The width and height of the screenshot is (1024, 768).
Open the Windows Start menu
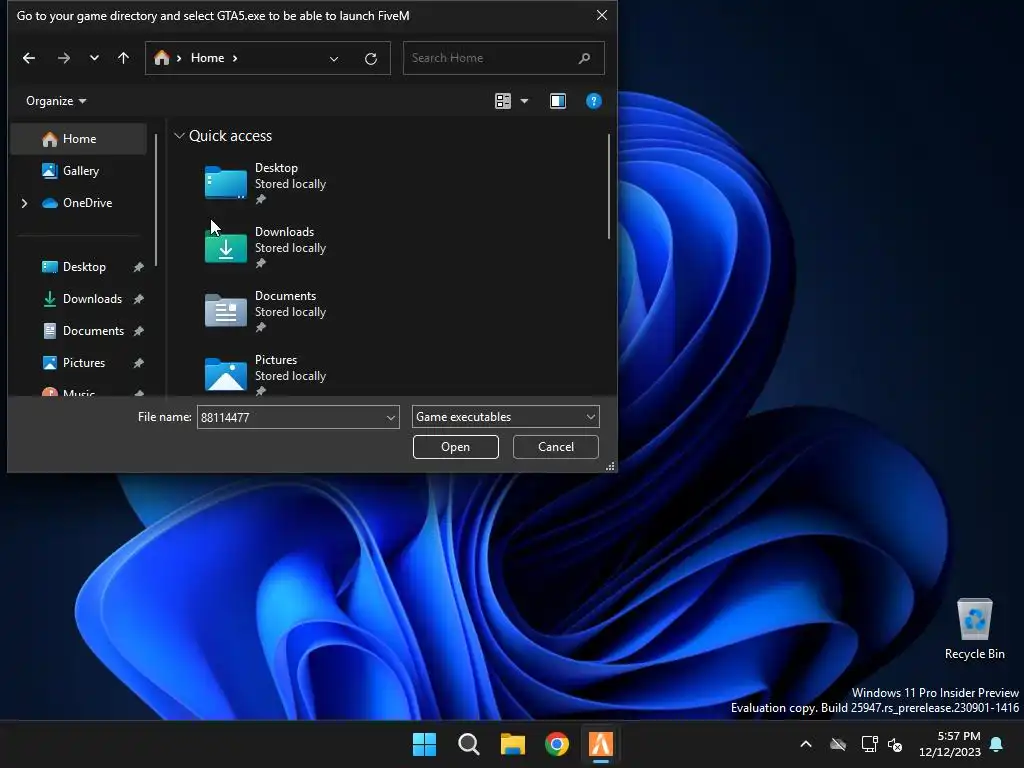click(424, 744)
